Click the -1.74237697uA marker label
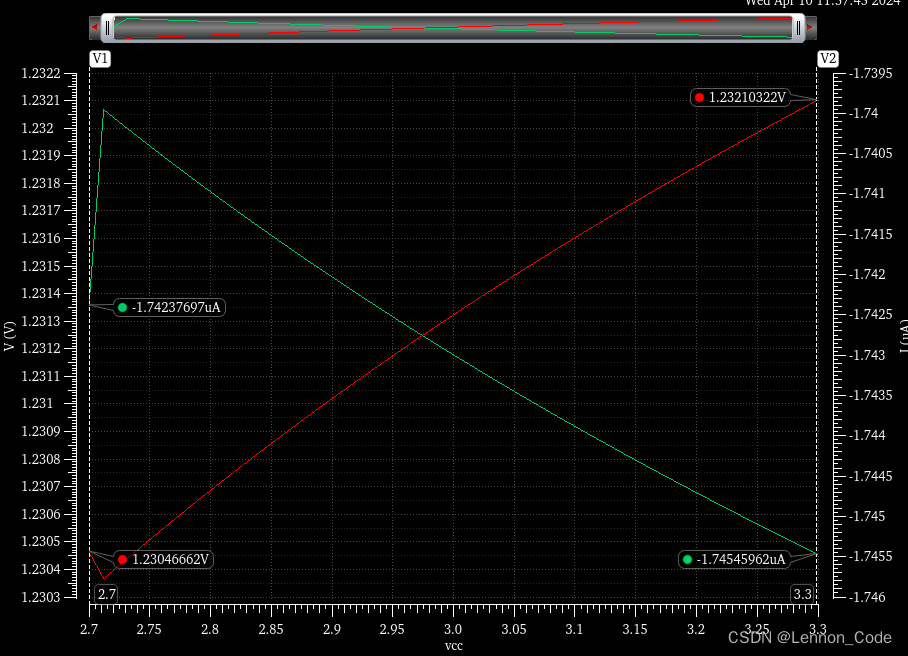This screenshot has height=656, width=908. click(169, 307)
